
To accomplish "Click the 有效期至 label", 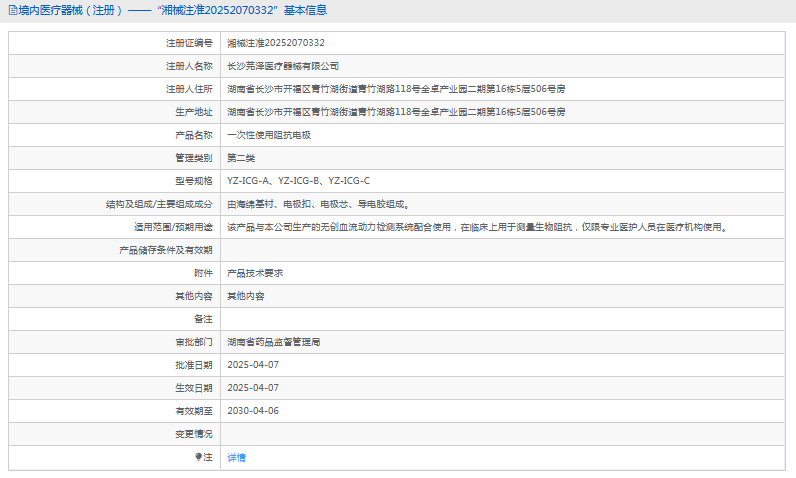I will coord(194,411).
